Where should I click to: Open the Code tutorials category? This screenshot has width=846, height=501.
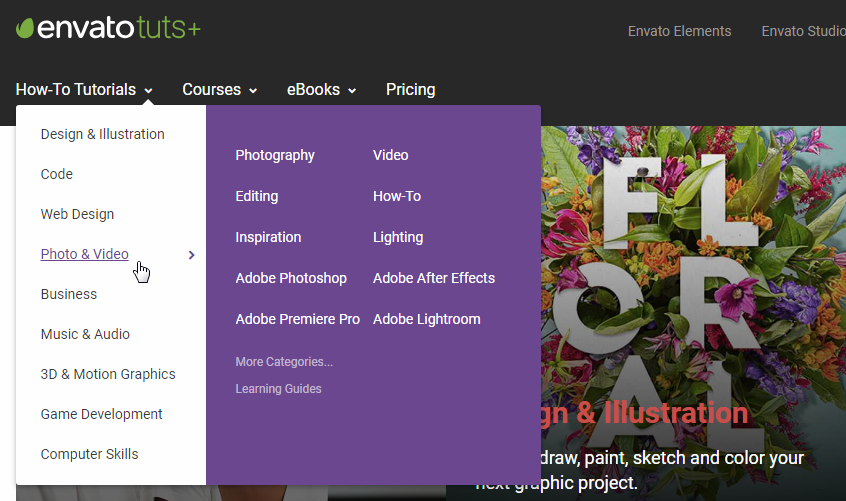57,174
